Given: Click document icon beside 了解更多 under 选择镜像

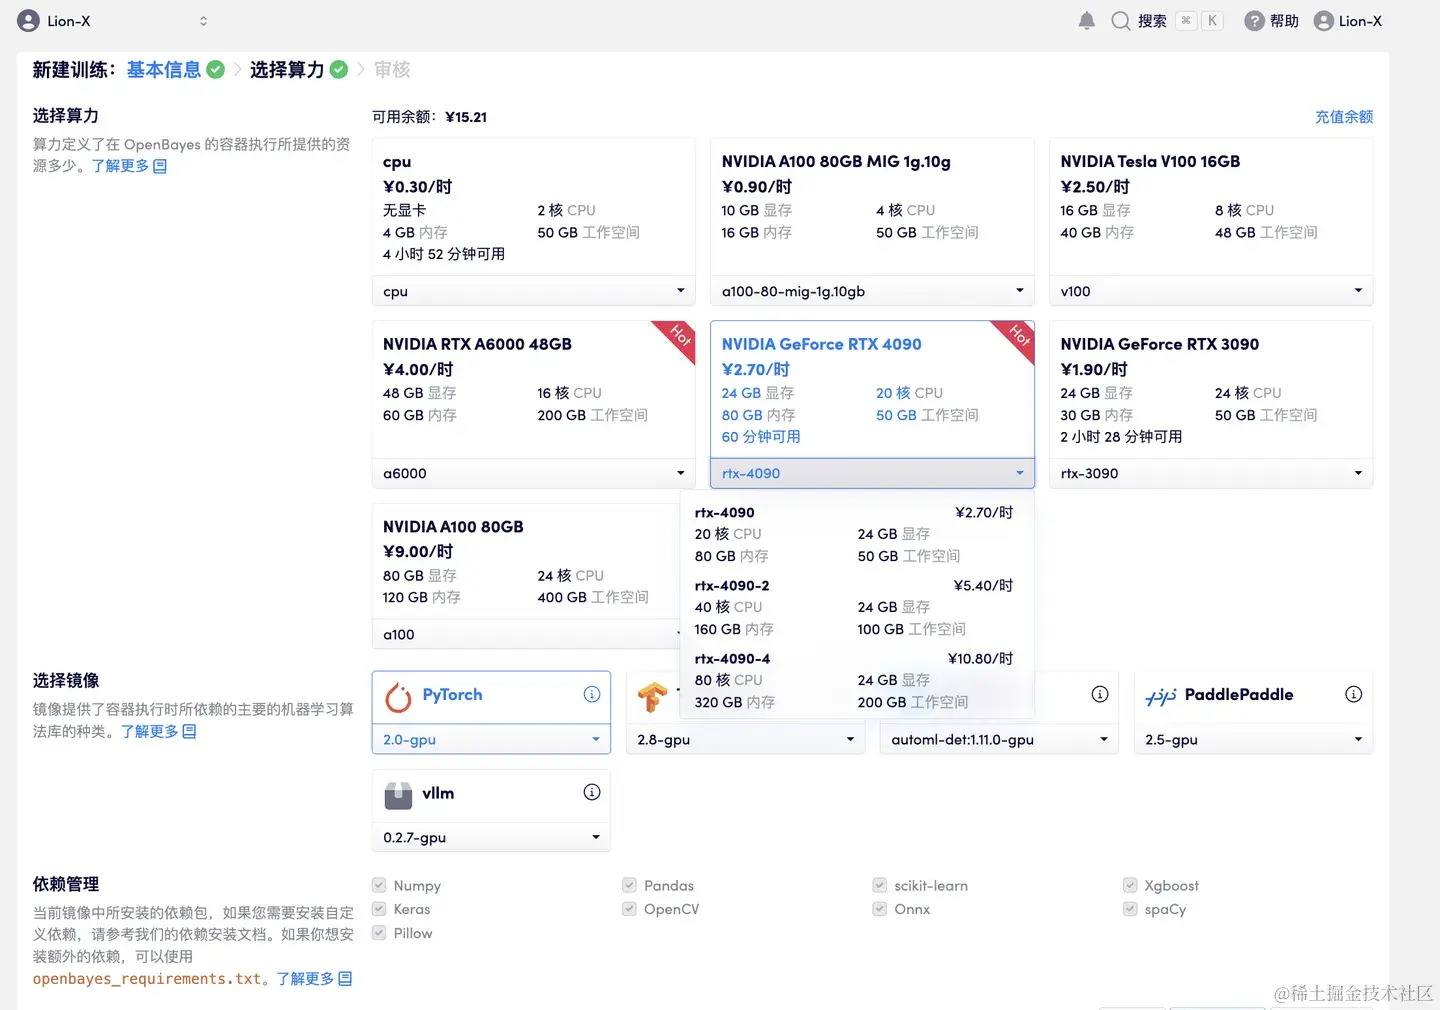Looking at the screenshot, I should pos(189,731).
